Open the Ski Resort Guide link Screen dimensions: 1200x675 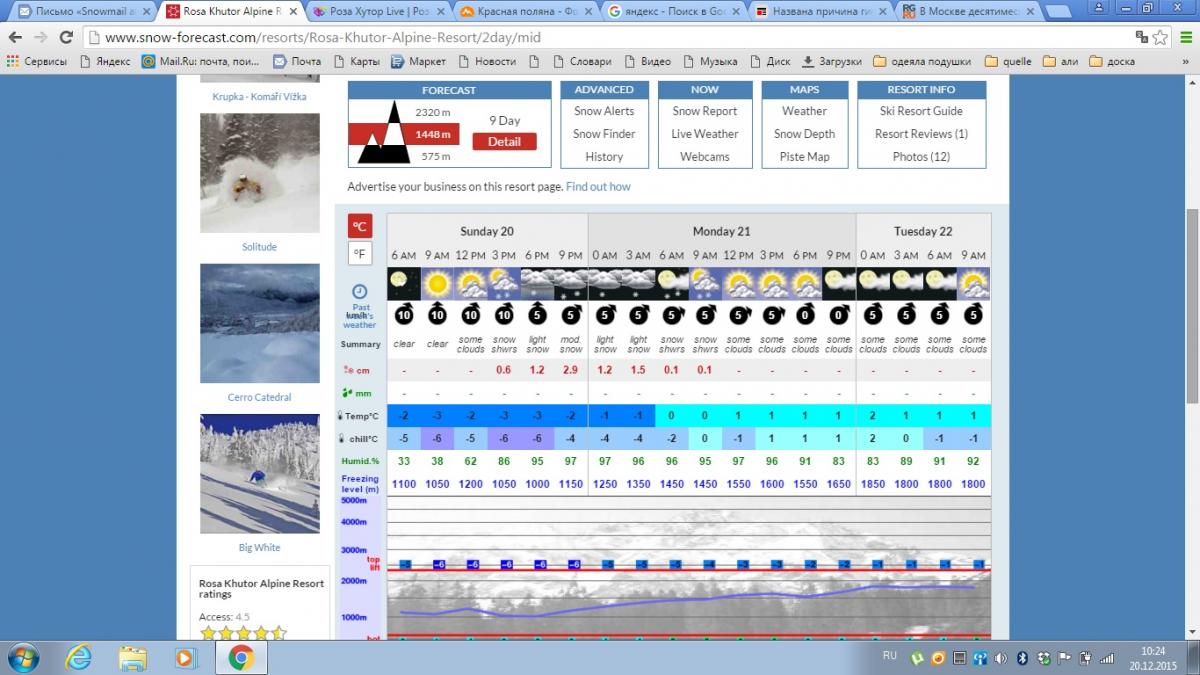[921, 111]
